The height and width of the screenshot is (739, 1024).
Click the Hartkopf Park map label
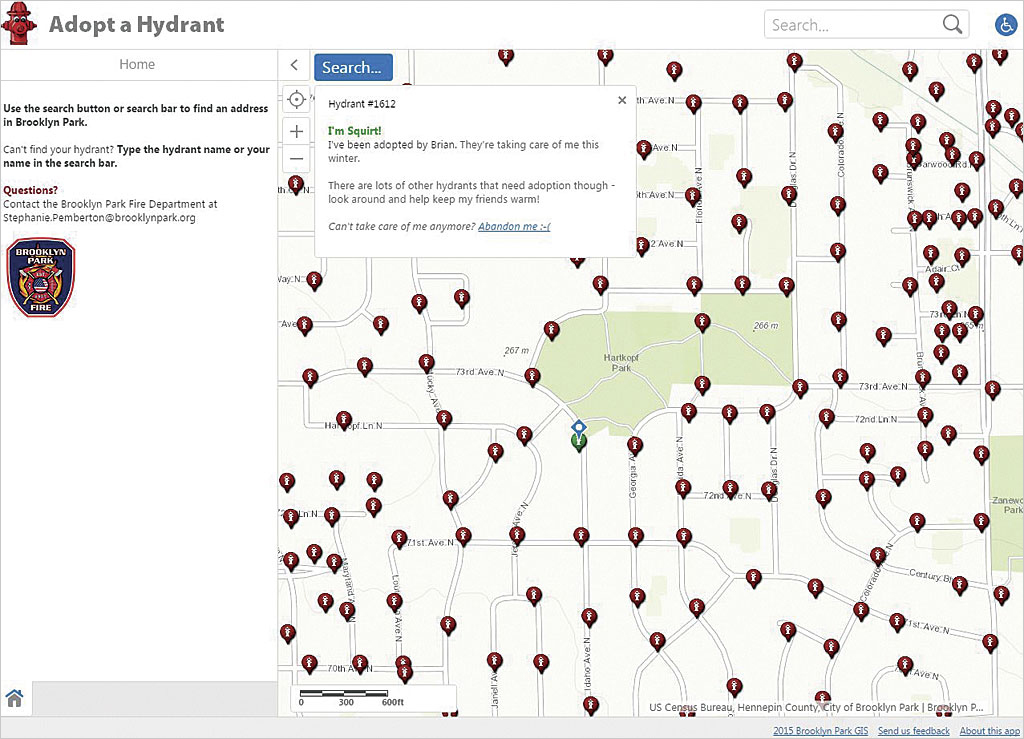[x=621, y=362]
